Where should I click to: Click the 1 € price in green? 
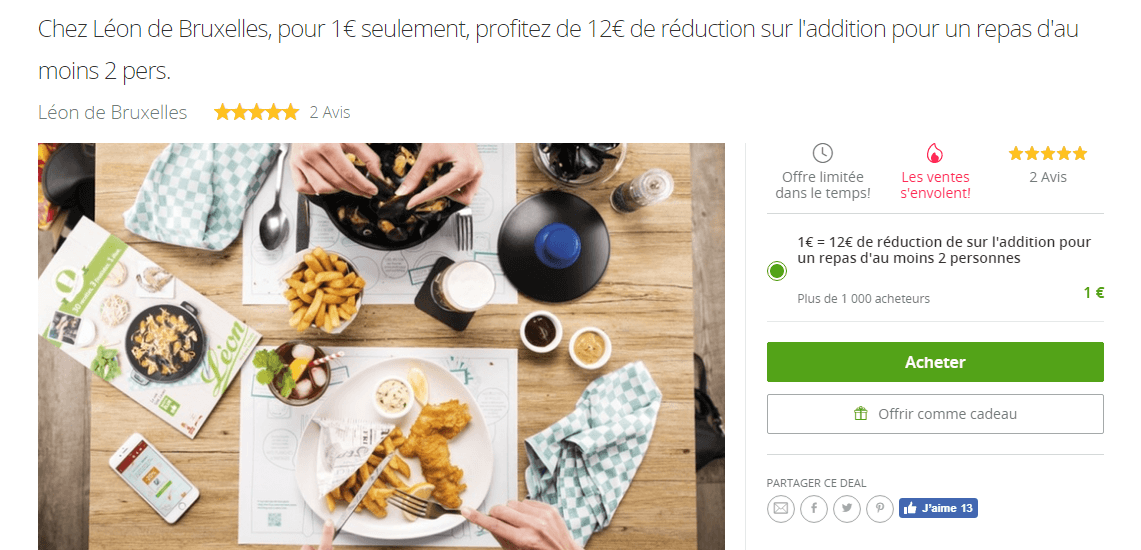(x=1094, y=293)
